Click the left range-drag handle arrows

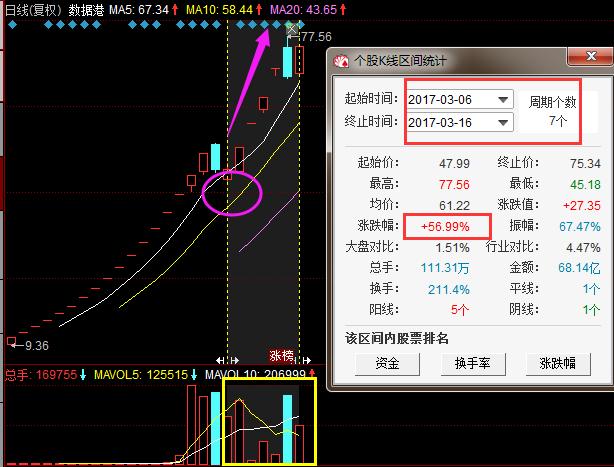click(228, 360)
